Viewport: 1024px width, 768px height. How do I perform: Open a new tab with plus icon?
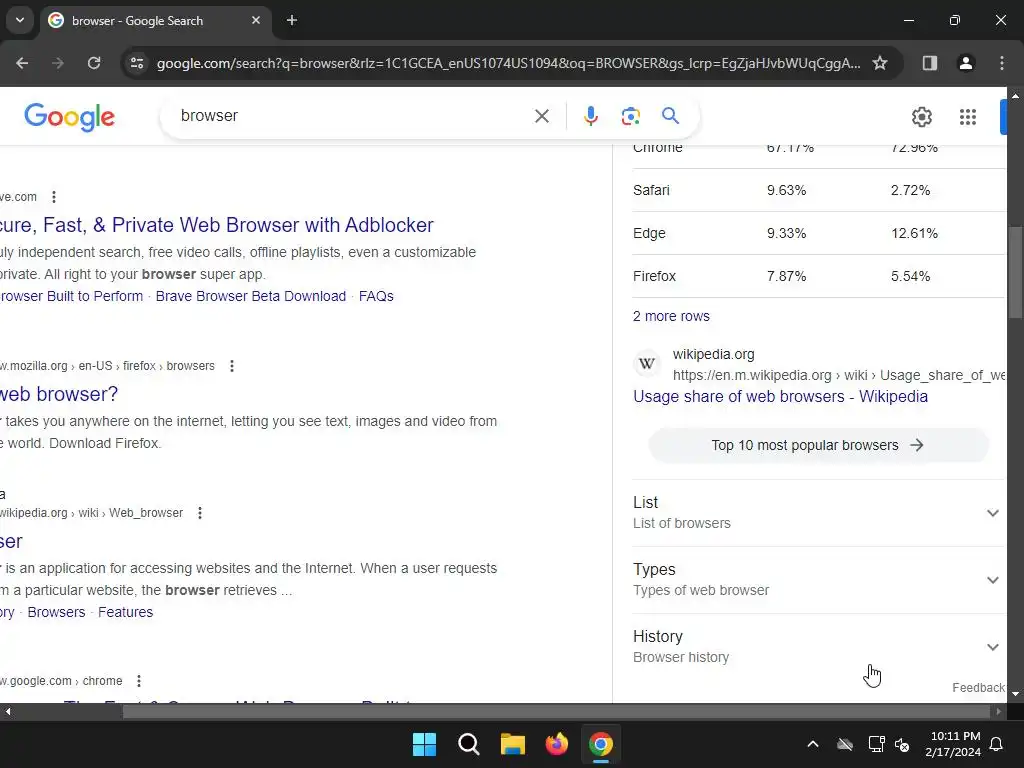point(292,20)
